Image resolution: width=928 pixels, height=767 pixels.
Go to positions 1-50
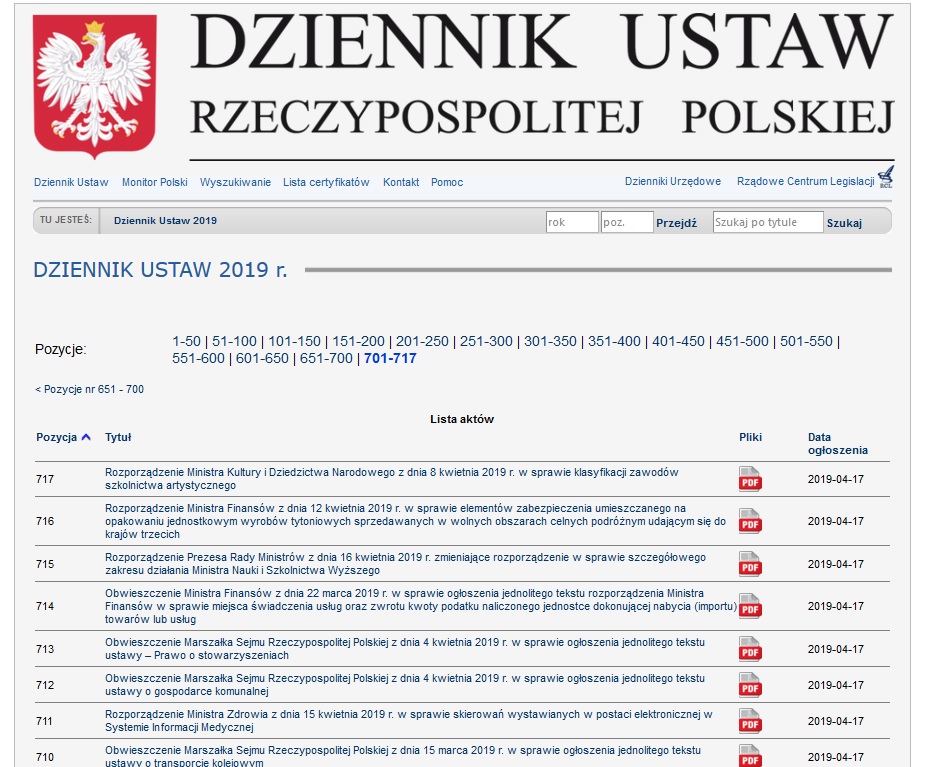[186, 341]
